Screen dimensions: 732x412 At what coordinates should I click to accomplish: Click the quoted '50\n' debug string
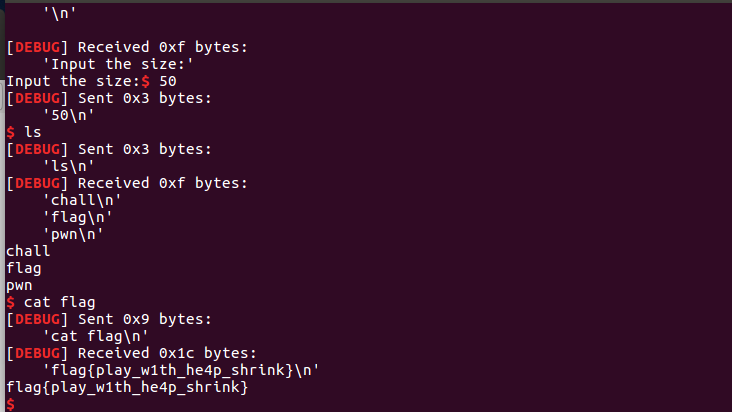pyautogui.click(x=69, y=115)
